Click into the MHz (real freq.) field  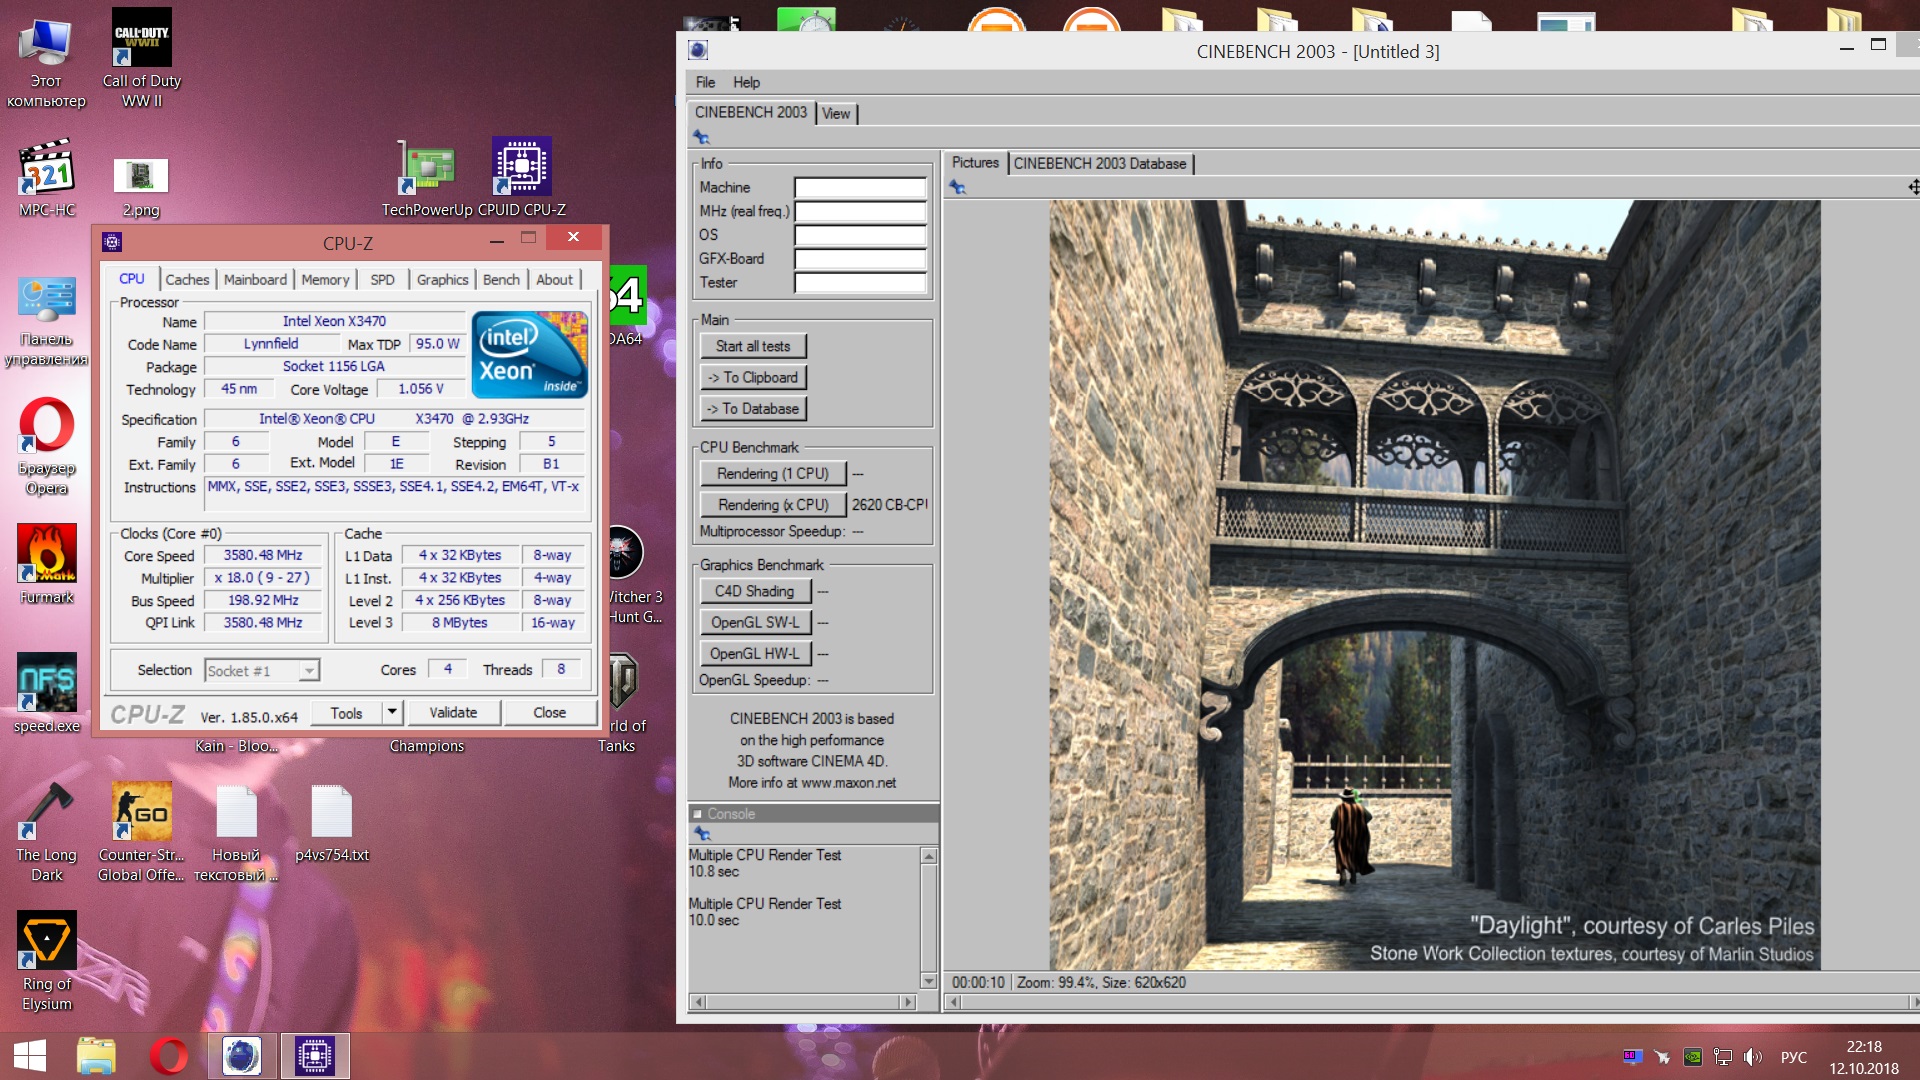860,212
